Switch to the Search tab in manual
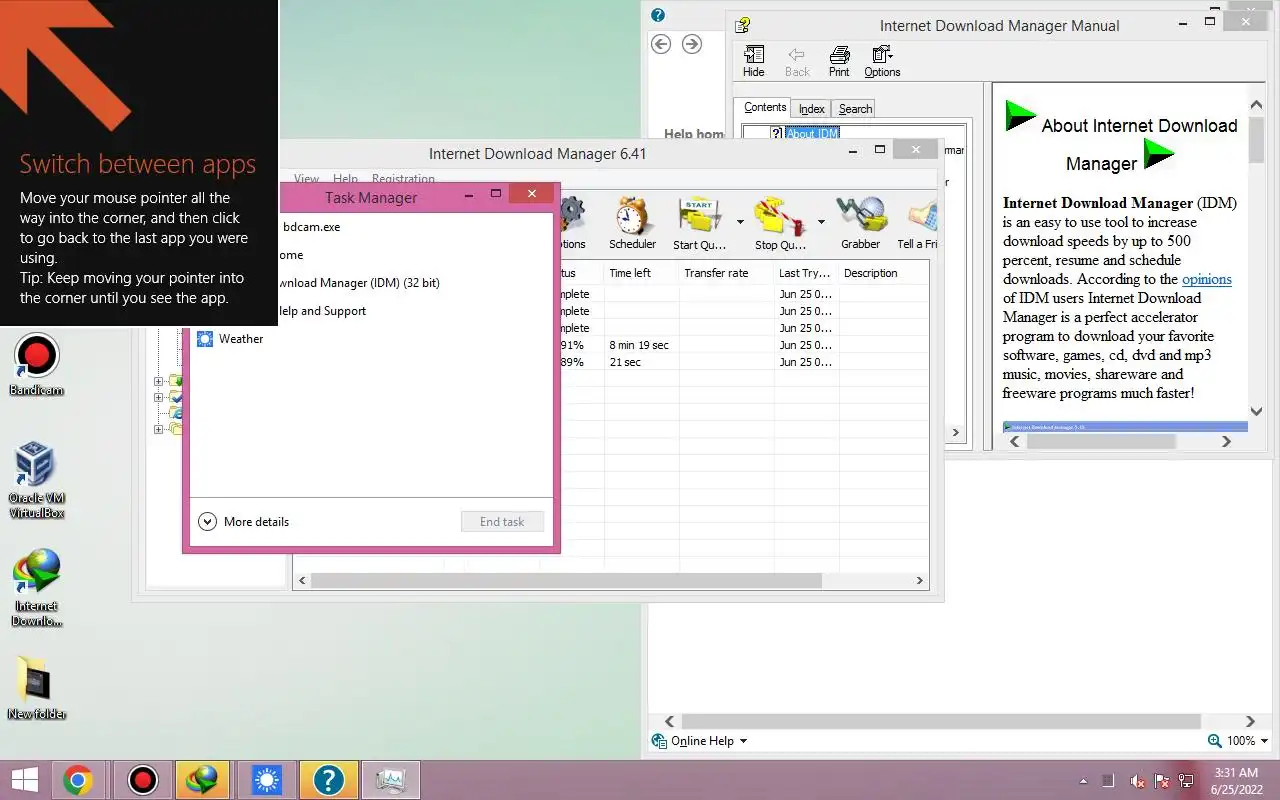 tap(855, 109)
